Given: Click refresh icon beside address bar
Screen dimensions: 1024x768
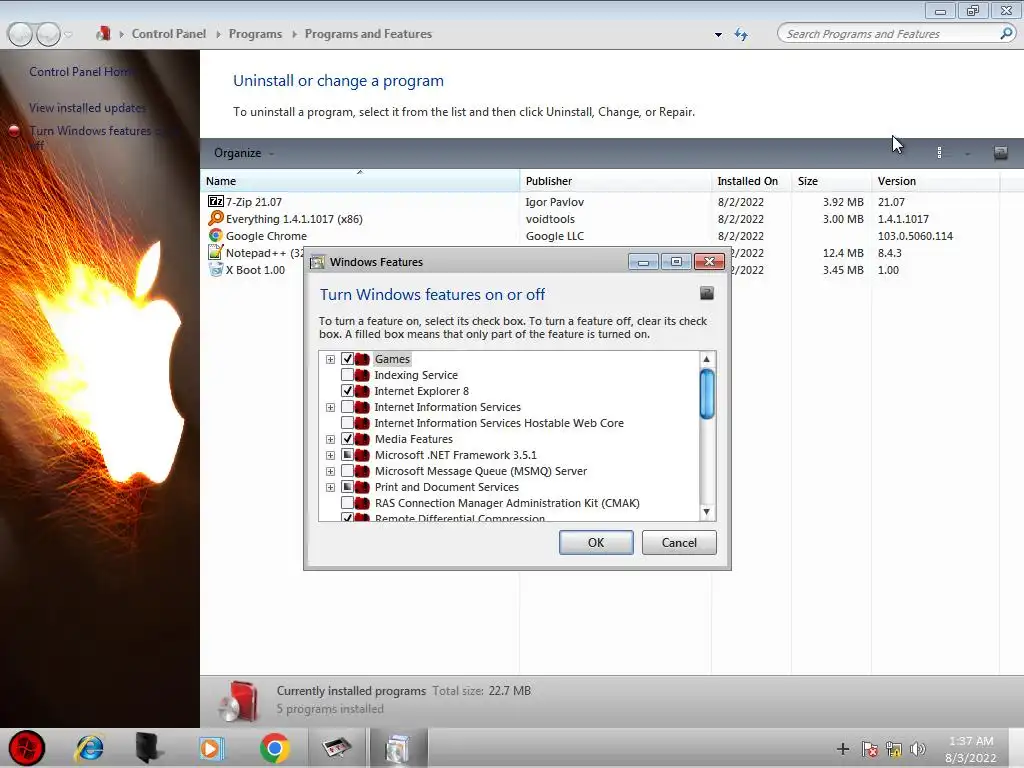Looking at the screenshot, I should point(741,34).
